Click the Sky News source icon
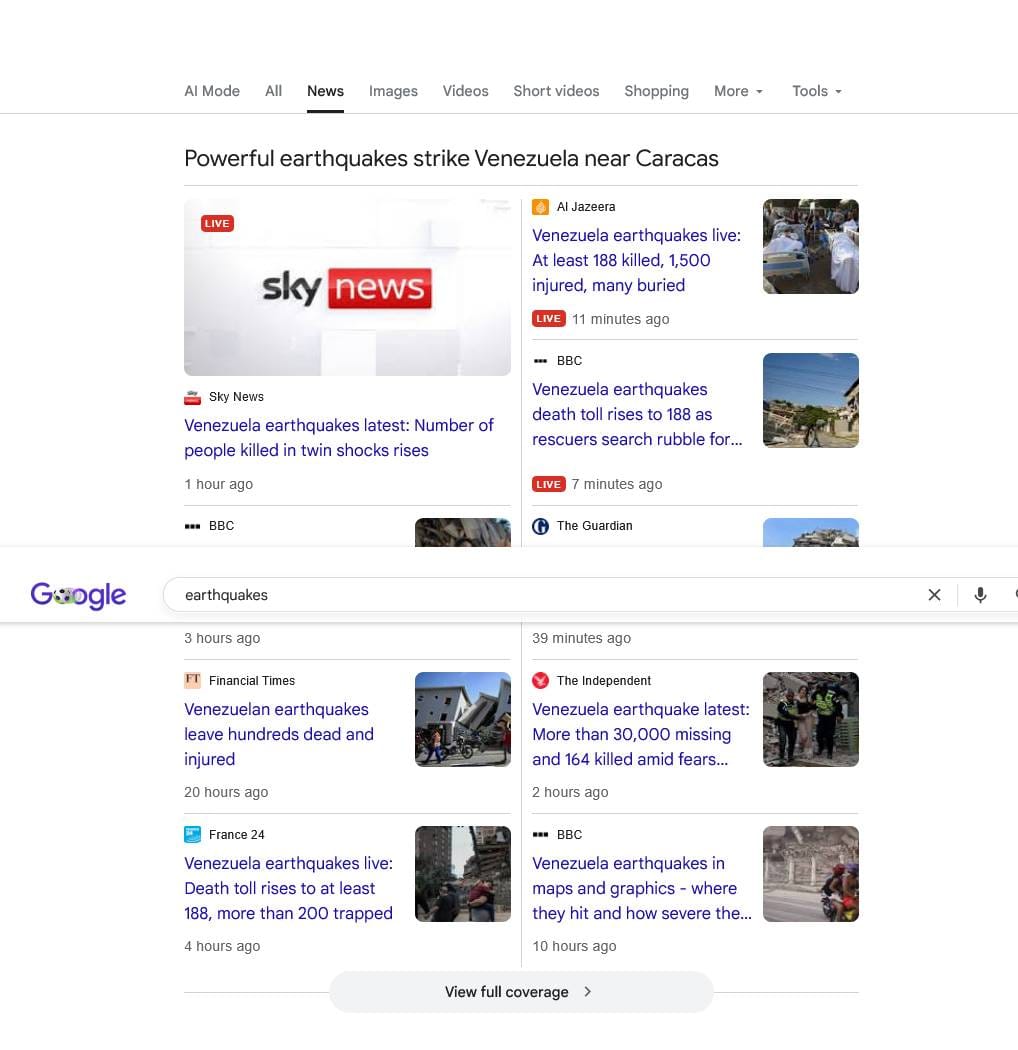This screenshot has height=1050, width=1018. point(192,397)
